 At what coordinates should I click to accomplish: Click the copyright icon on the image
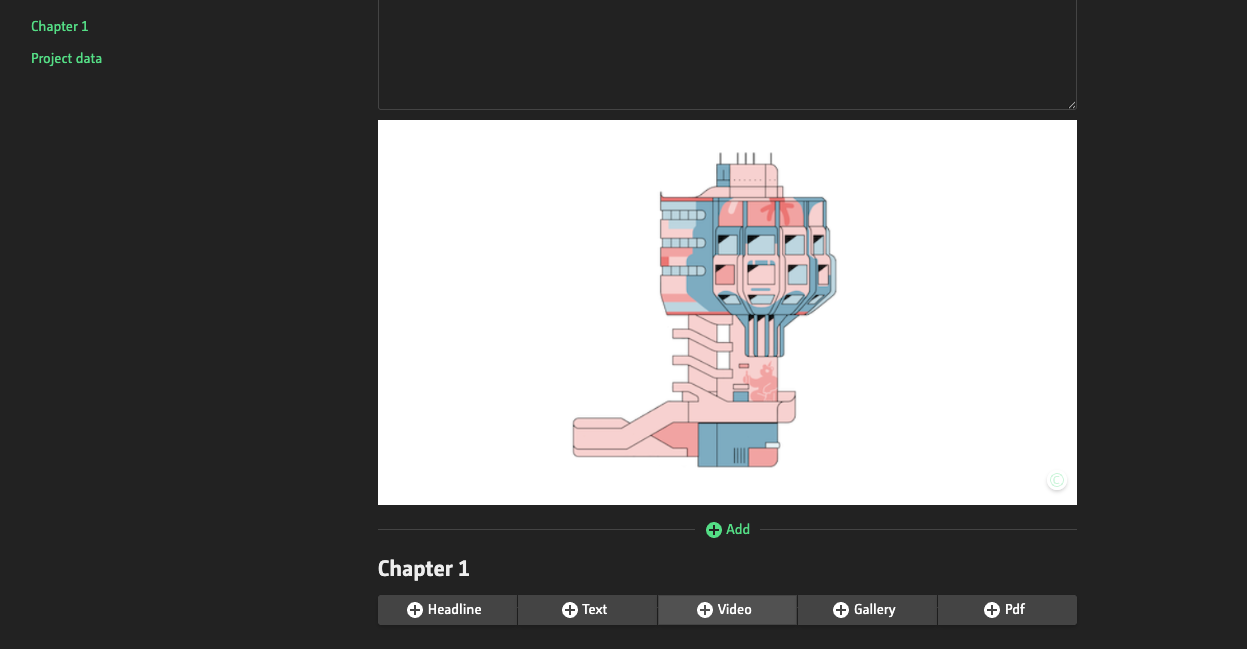coord(1057,480)
